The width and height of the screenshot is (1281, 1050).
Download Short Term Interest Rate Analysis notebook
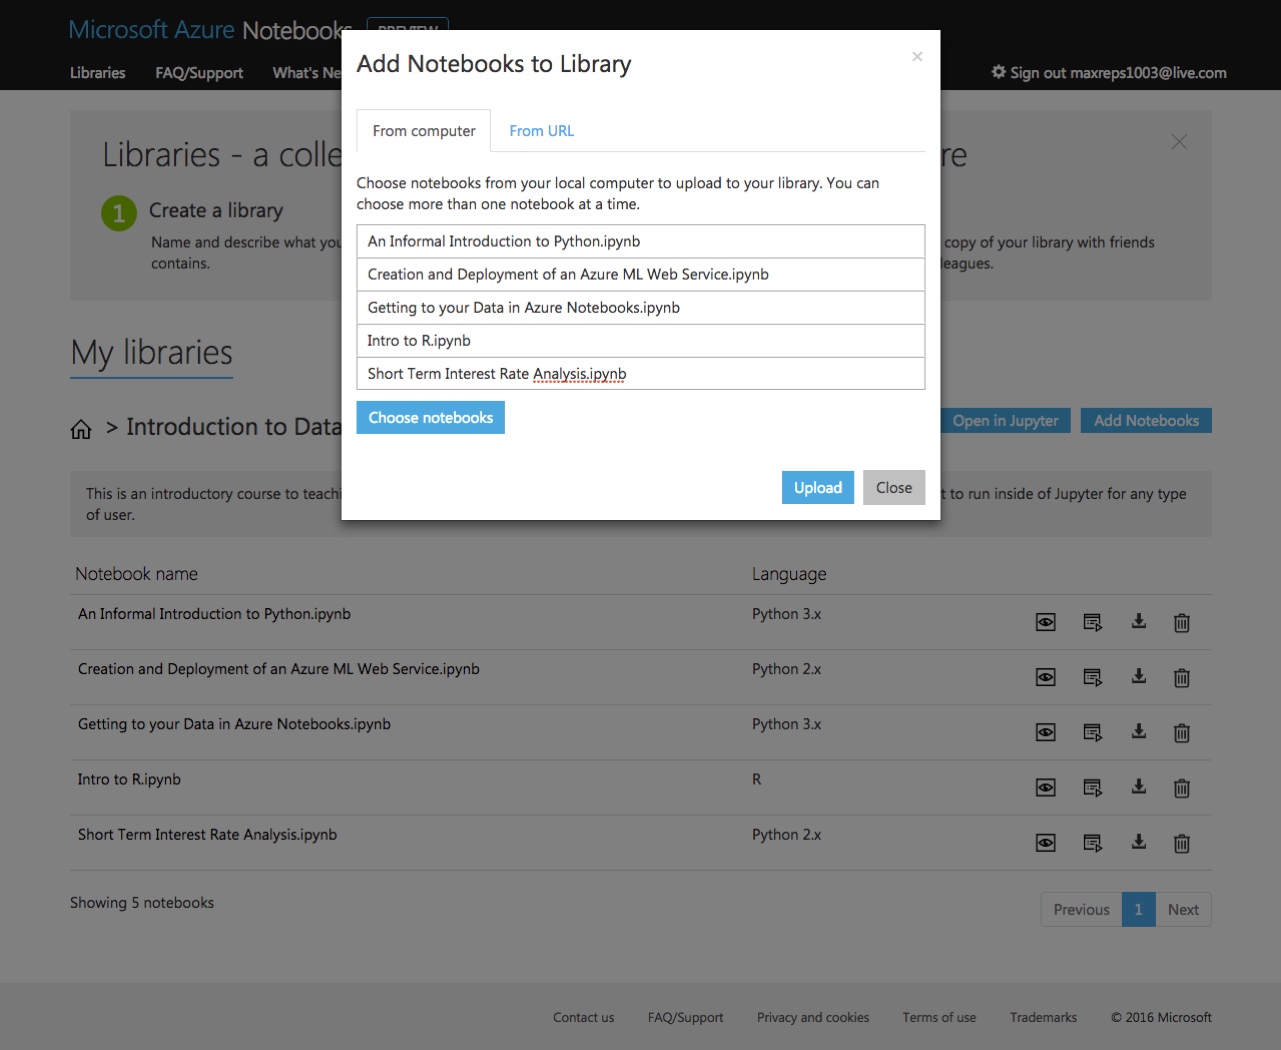1138,842
